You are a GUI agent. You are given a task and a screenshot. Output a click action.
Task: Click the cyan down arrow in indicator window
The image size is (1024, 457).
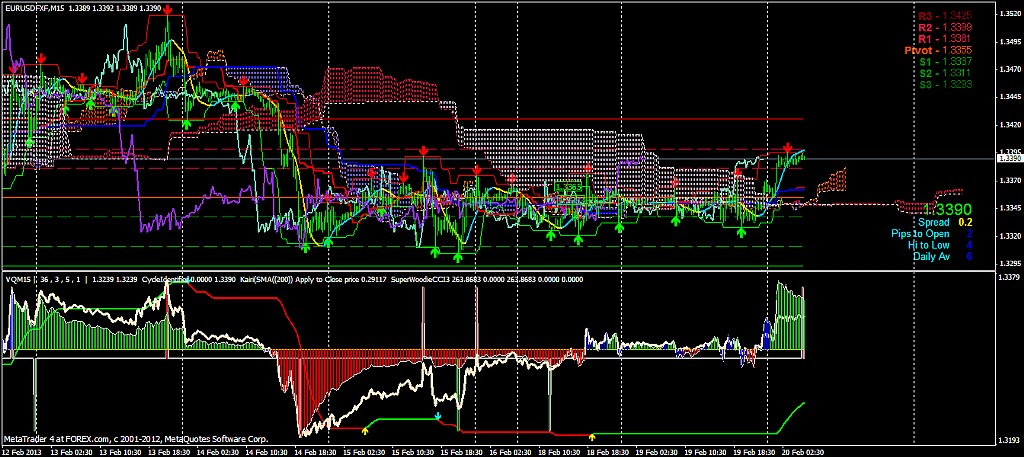click(x=438, y=415)
